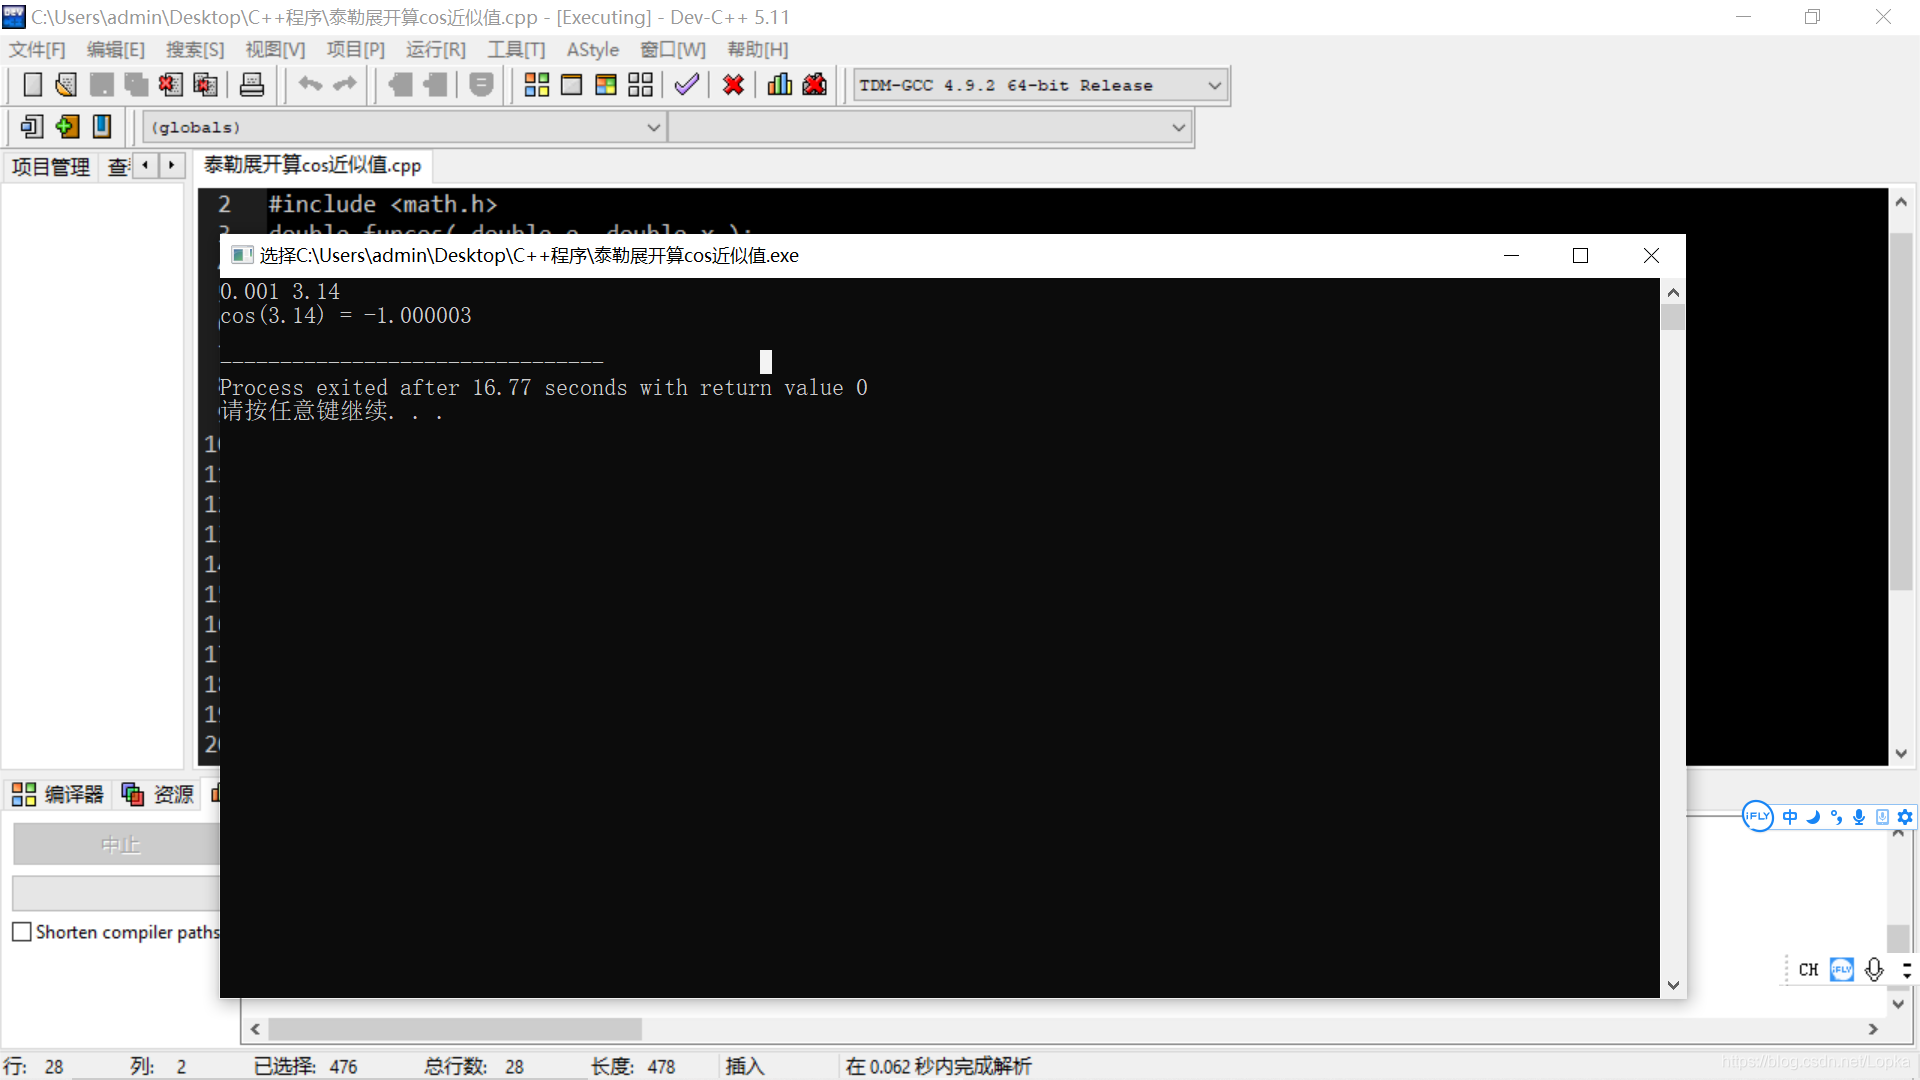1920x1080 pixels.
Task: Open the 搜索[S] menu
Action: [x=195, y=50]
